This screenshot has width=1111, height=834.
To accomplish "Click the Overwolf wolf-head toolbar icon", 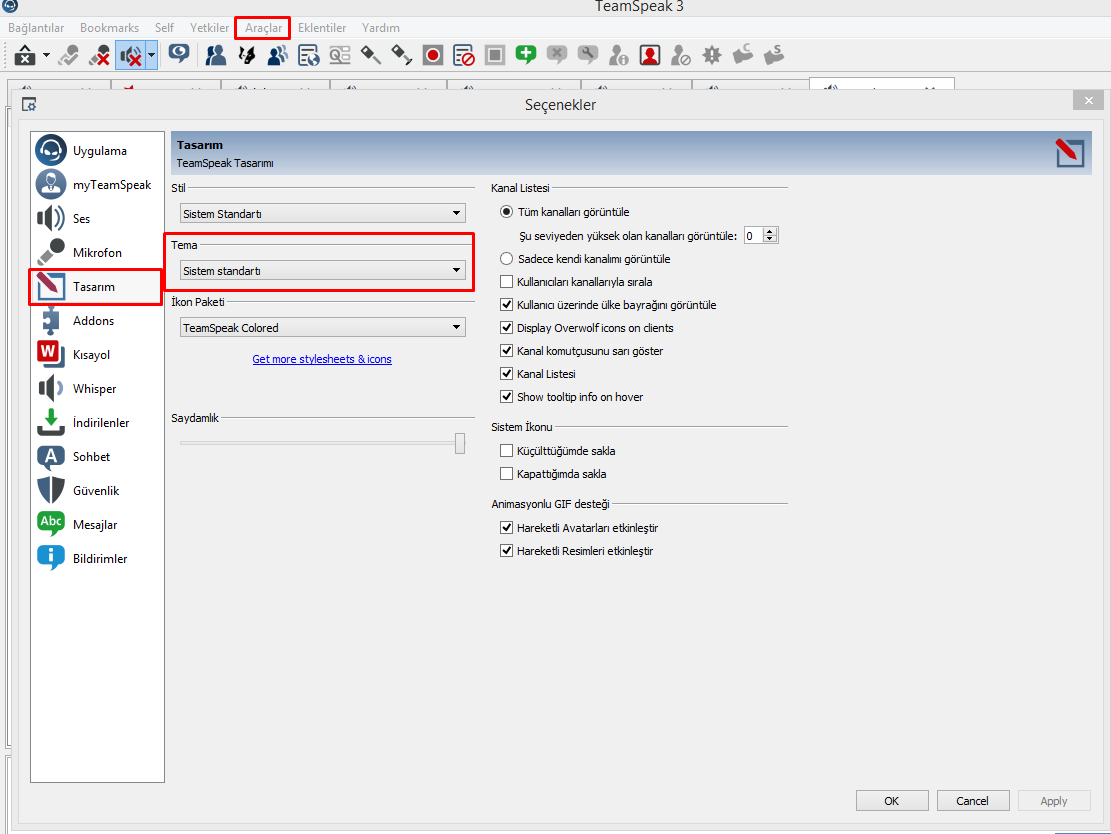I will 247,55.
